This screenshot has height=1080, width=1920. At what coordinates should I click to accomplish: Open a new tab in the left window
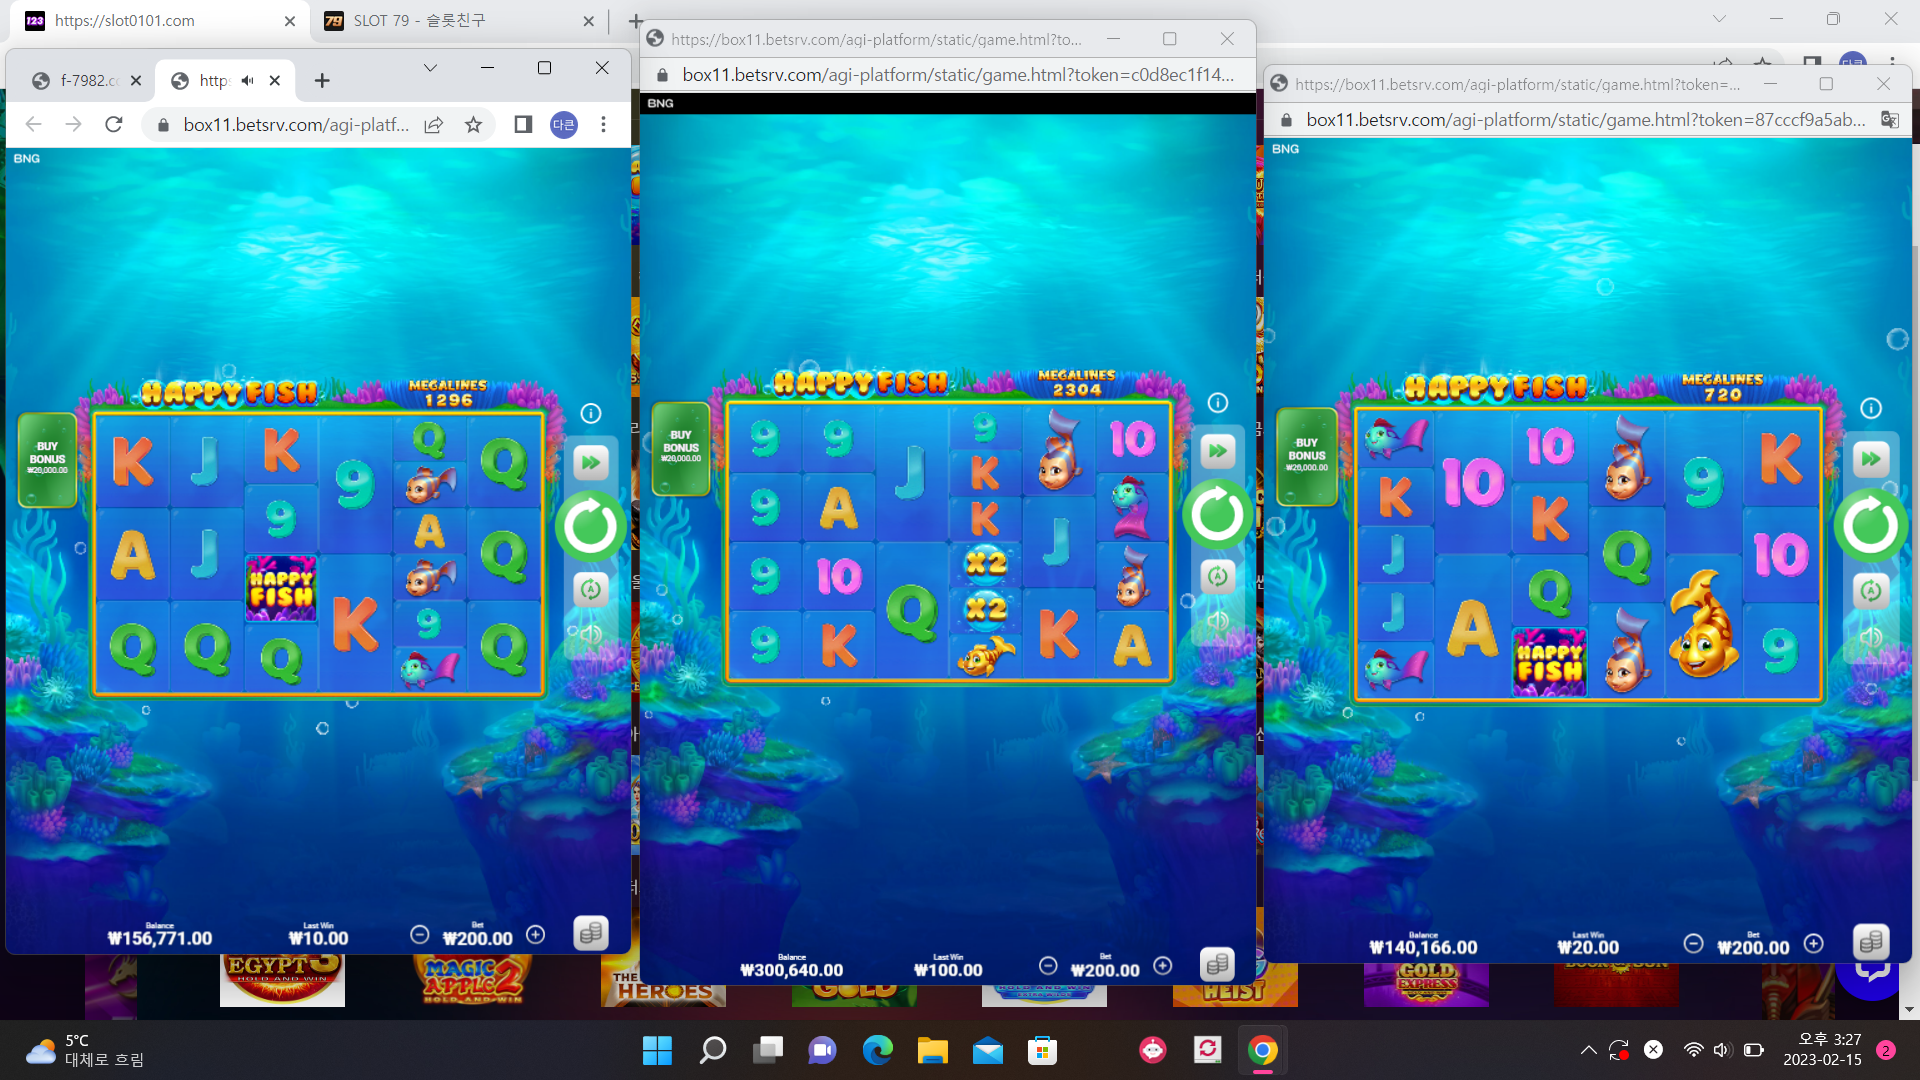(322, 81)
